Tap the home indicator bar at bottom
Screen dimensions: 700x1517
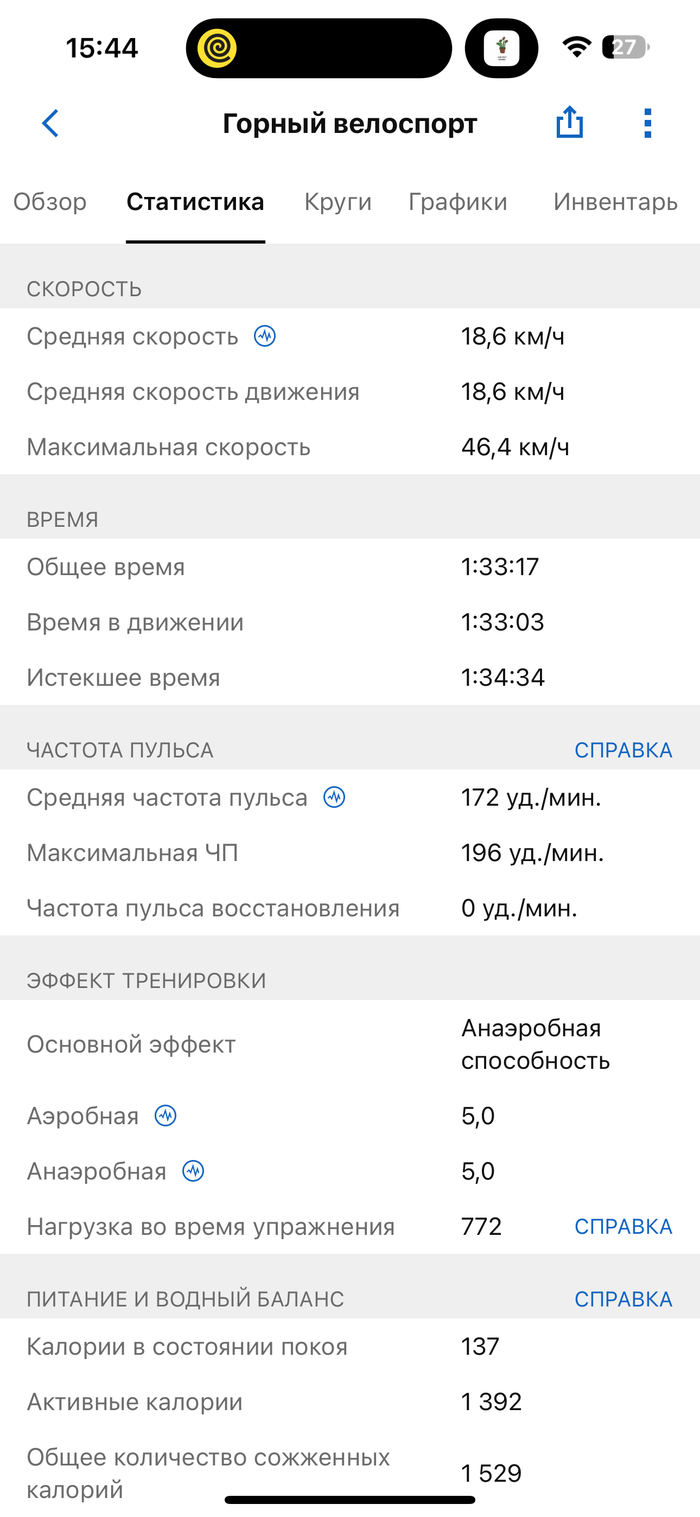[x=350, y=1500]
